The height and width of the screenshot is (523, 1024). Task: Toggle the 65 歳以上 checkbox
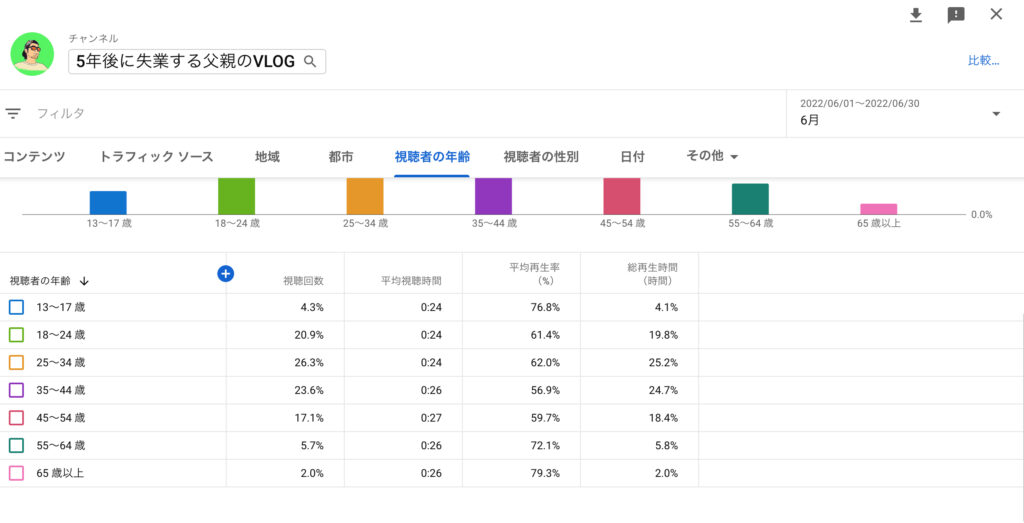click(x=16, y=473)
